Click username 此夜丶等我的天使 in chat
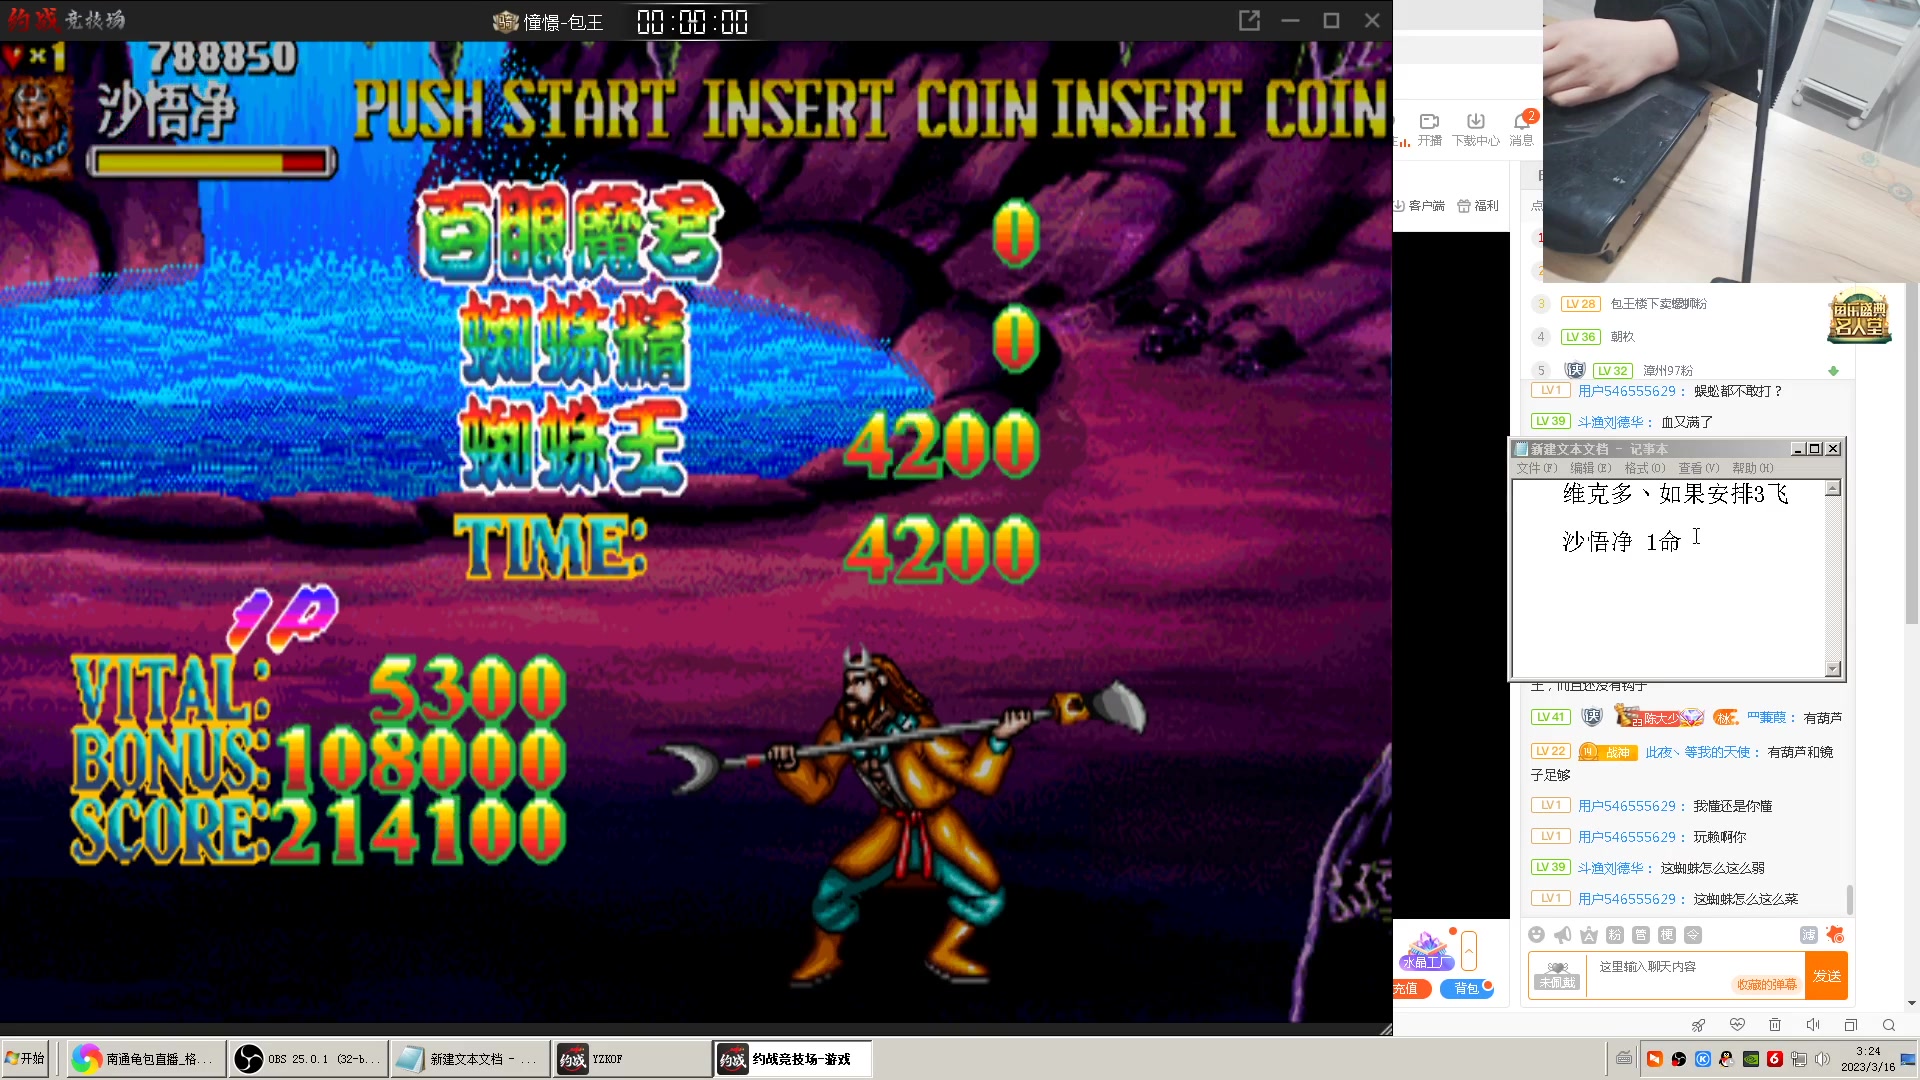 1698,752
